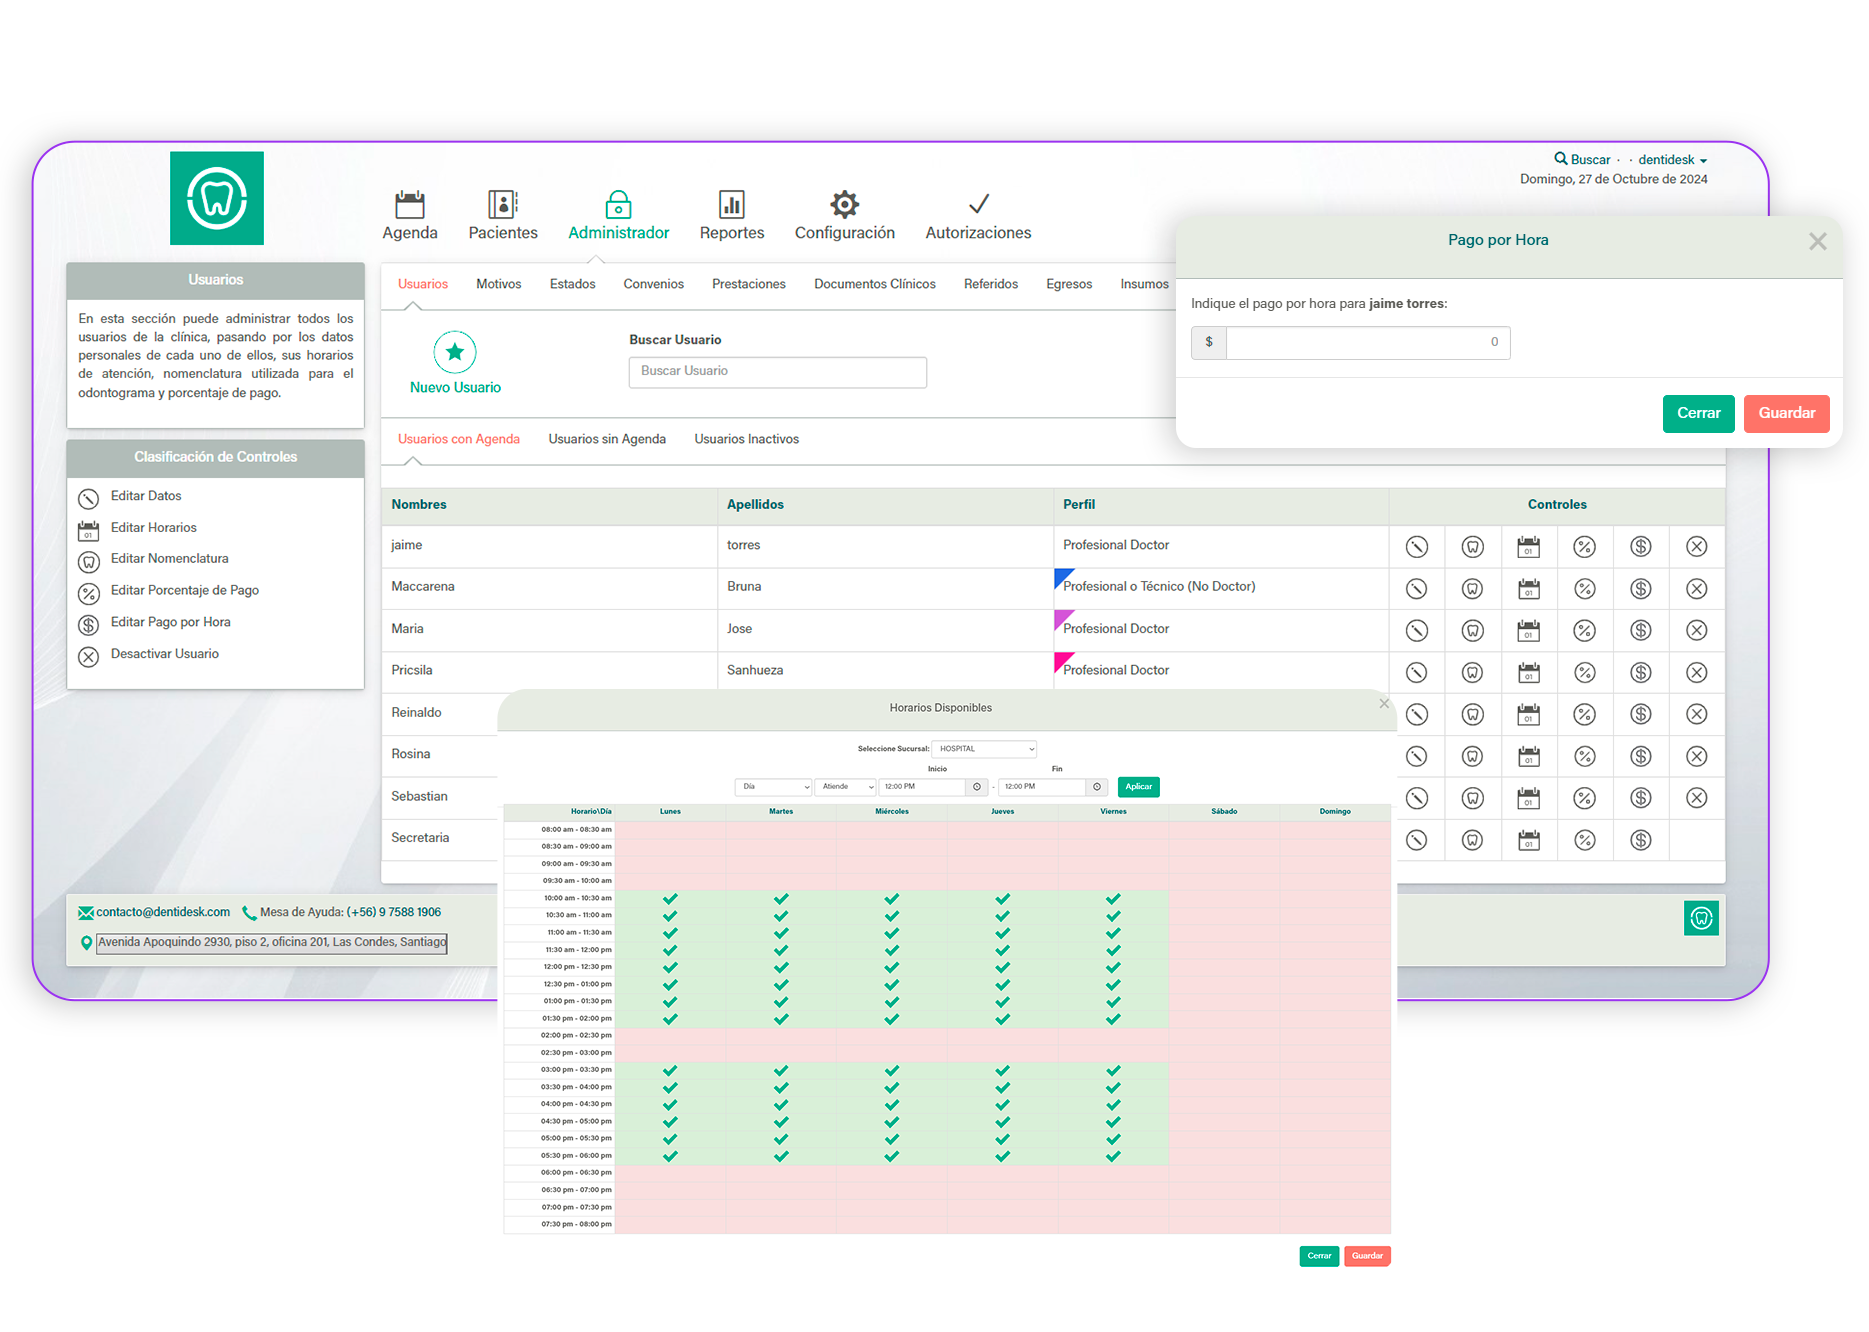Switch to Usuarios sin Agenda tab
The width and height of the screenshot is (1869, 1332).
pos(606,439)
